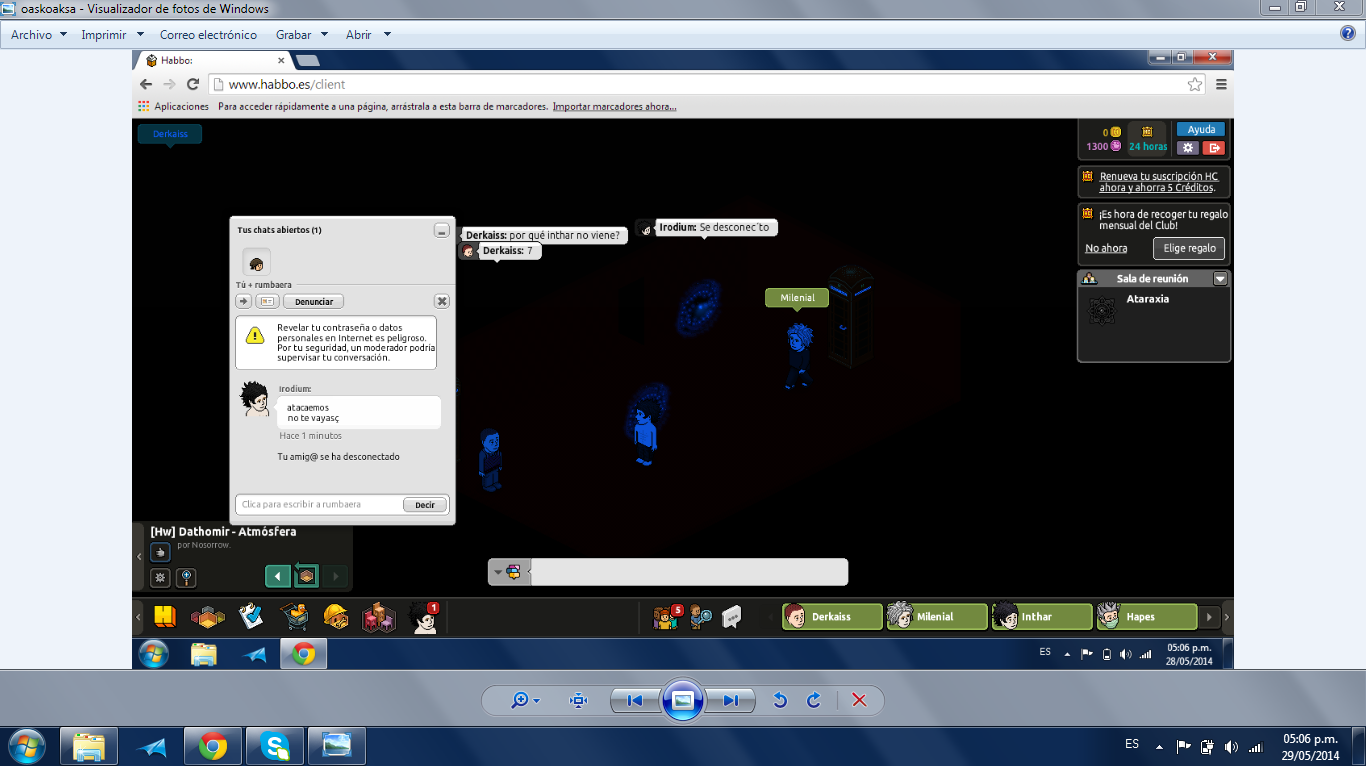
Task: Click the red logout exit button
Action: pyautogui.click(x=1213, y=147)
